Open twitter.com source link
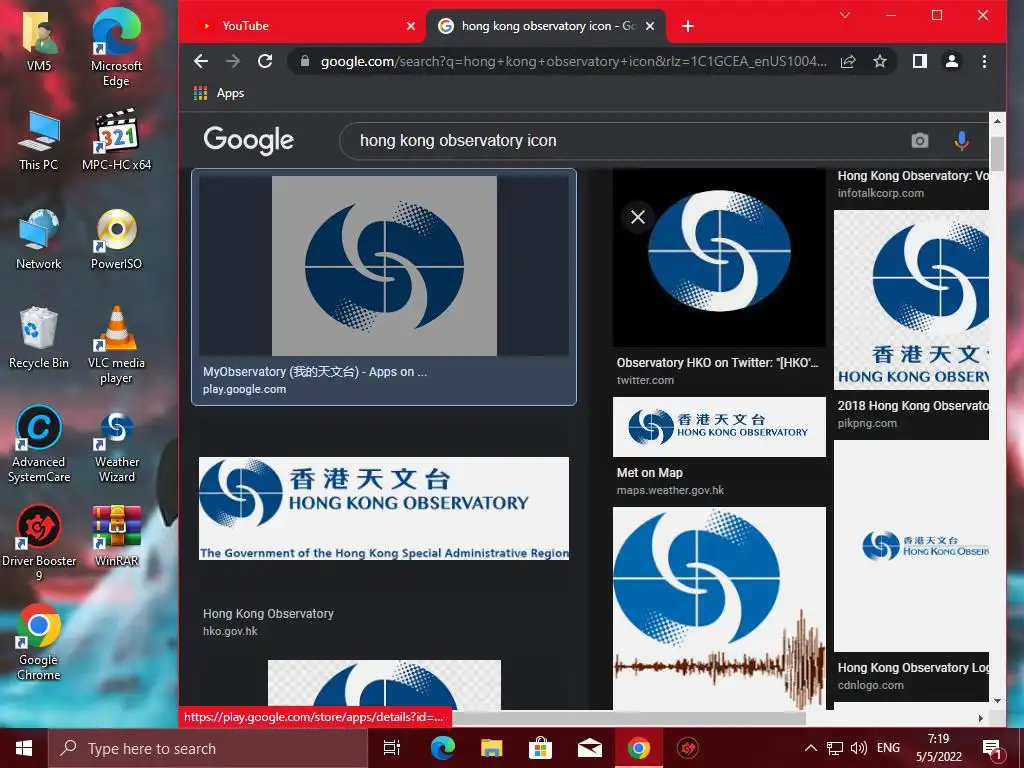The image size is (1024, 768). (x=645, y=380)
